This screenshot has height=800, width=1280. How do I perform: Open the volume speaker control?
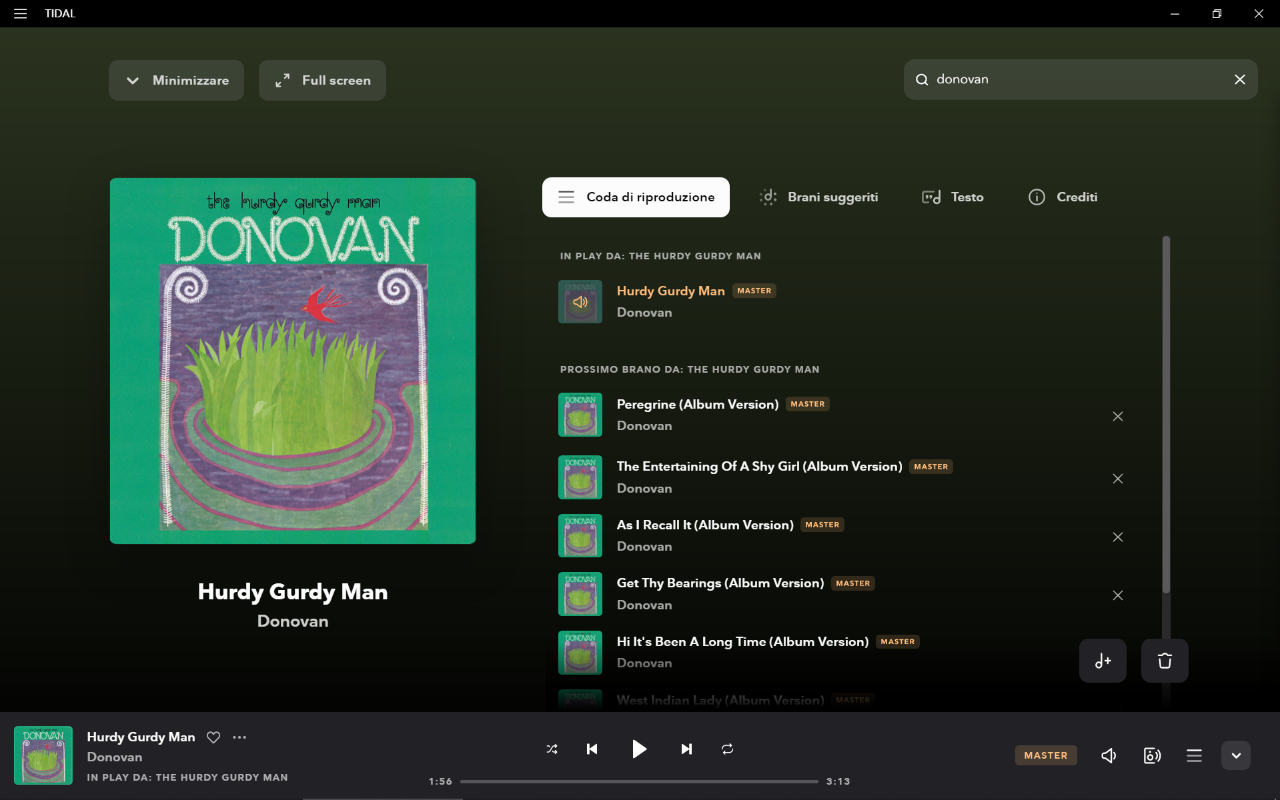coord(1108,756)
